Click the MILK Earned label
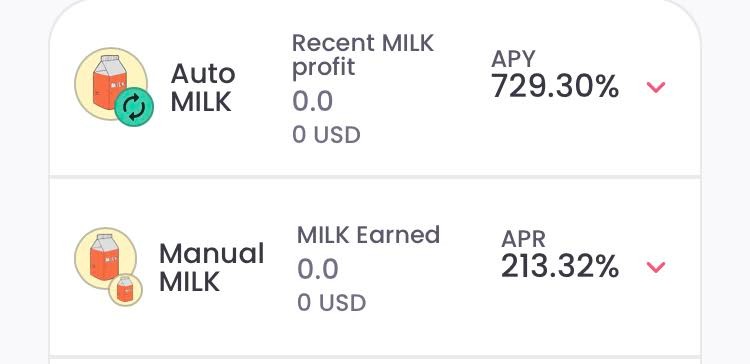The height and width of the screenshot is (364, 750). 368,235
